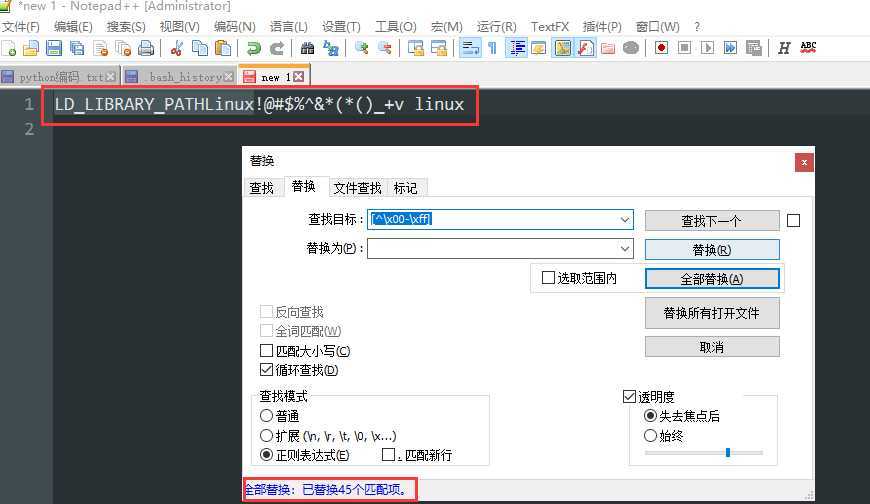The height and width of the screenshot is (504, 870).
Task: Enable the . 匹配新行 checkbox
Action: pos(388,455)
